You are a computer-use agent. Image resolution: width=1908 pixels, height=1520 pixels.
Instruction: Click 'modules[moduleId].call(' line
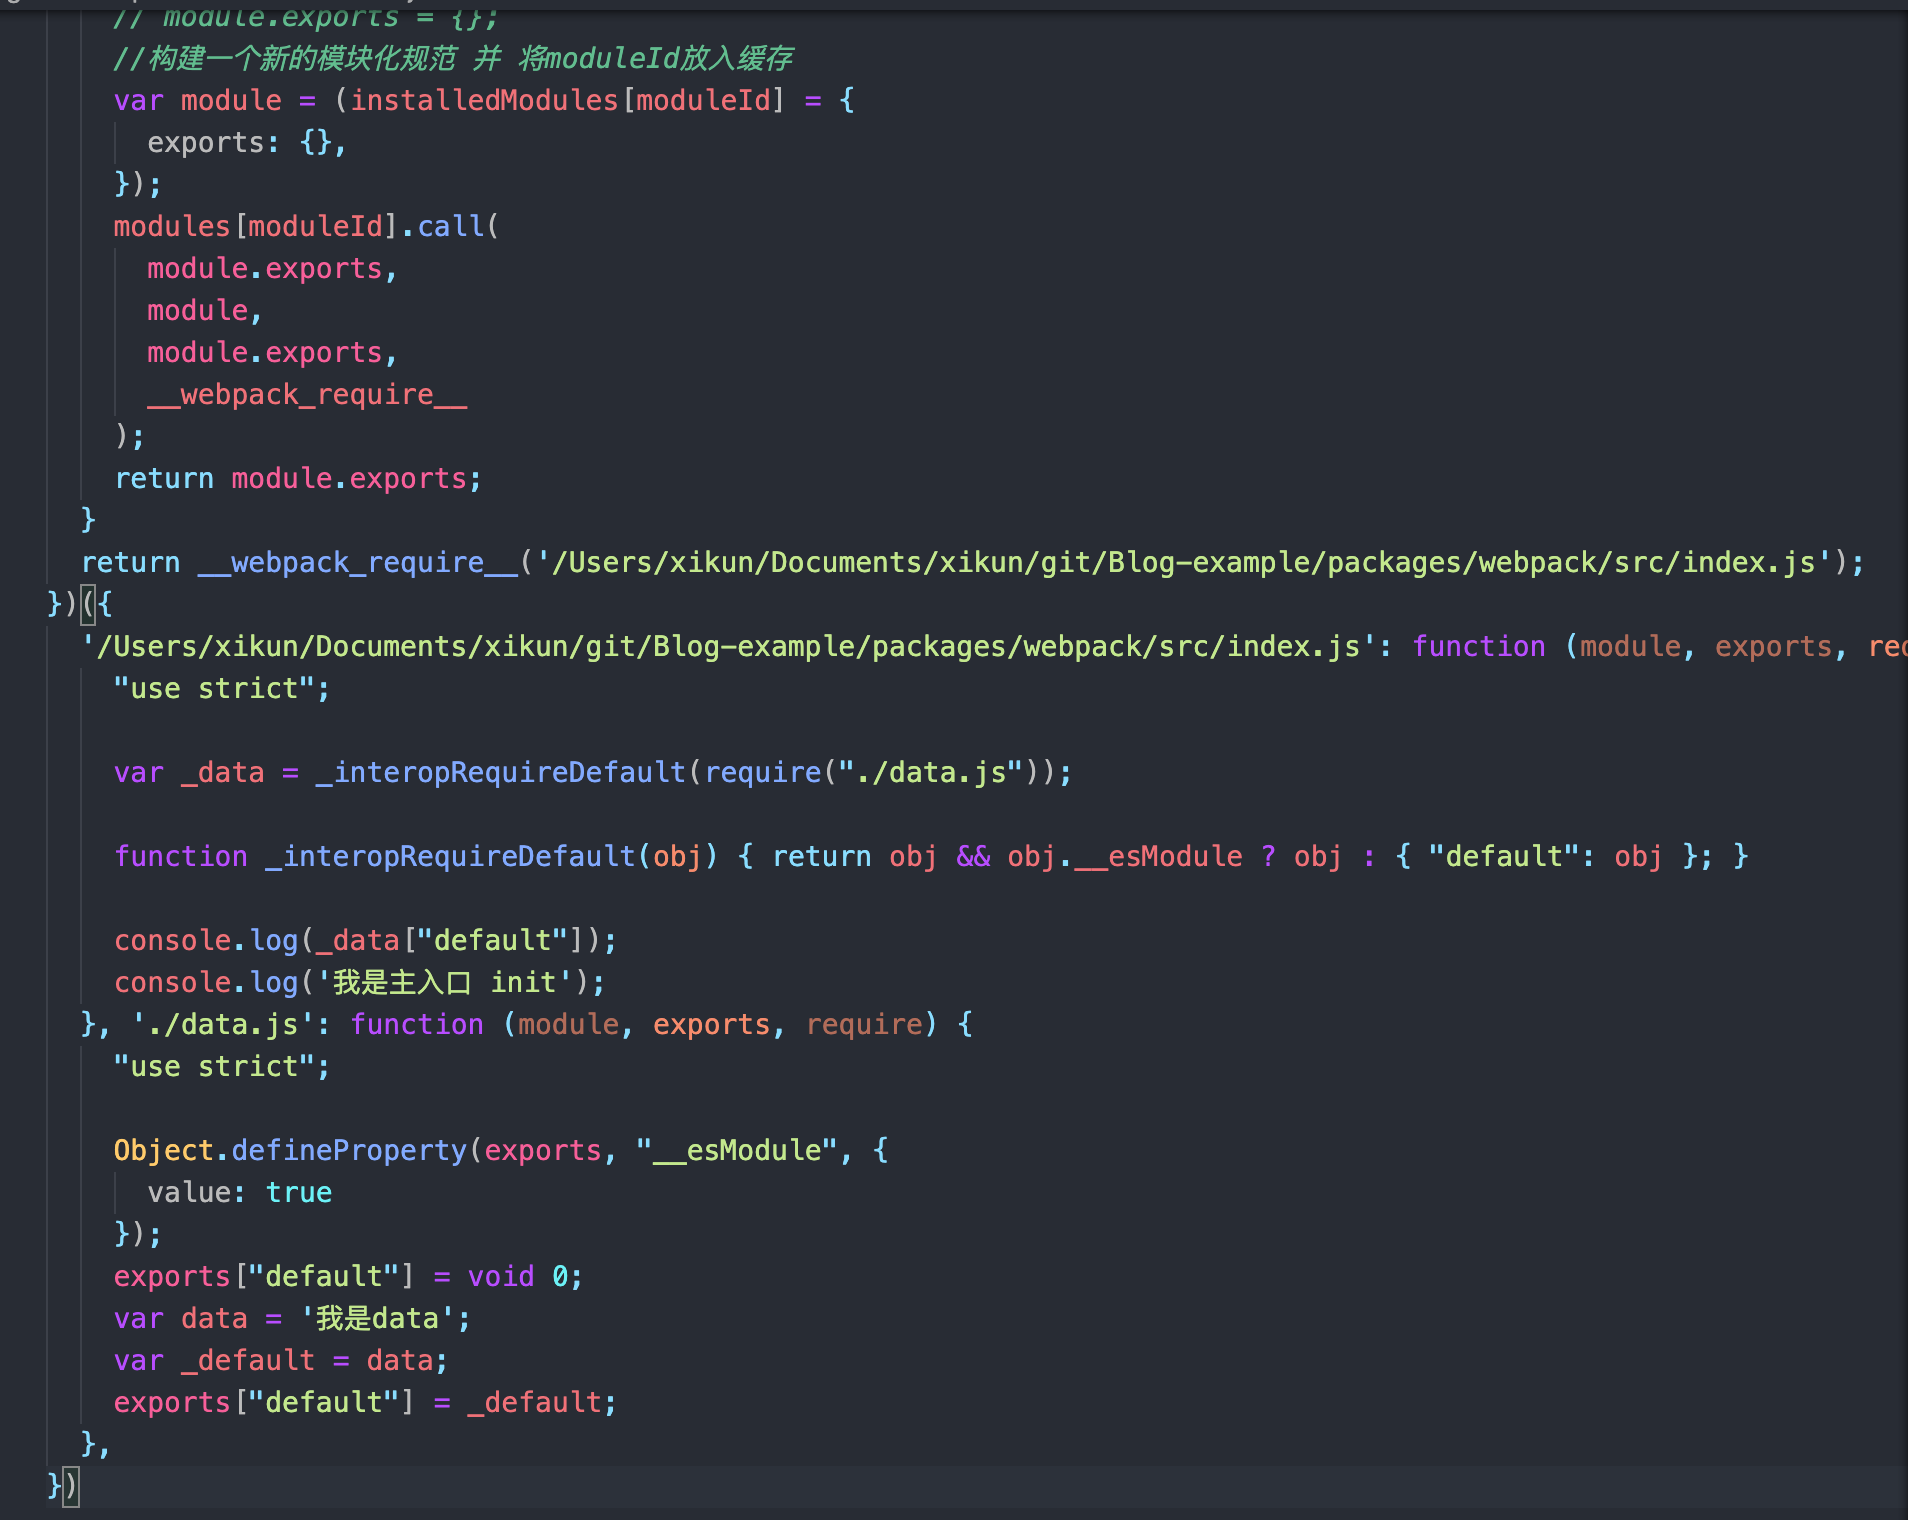[x=306, y=226]
